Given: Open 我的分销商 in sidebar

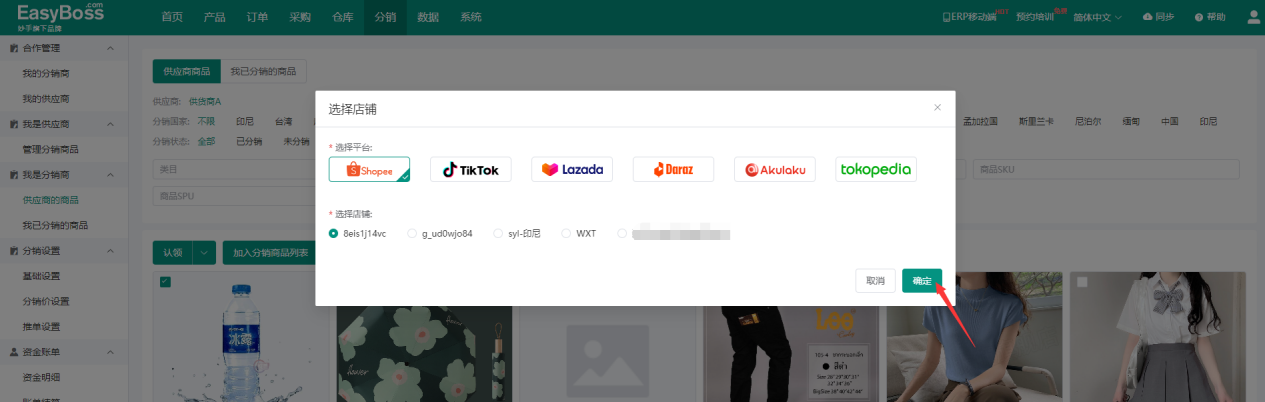Looking at the screenshot, I should click(x=46, y=73).
